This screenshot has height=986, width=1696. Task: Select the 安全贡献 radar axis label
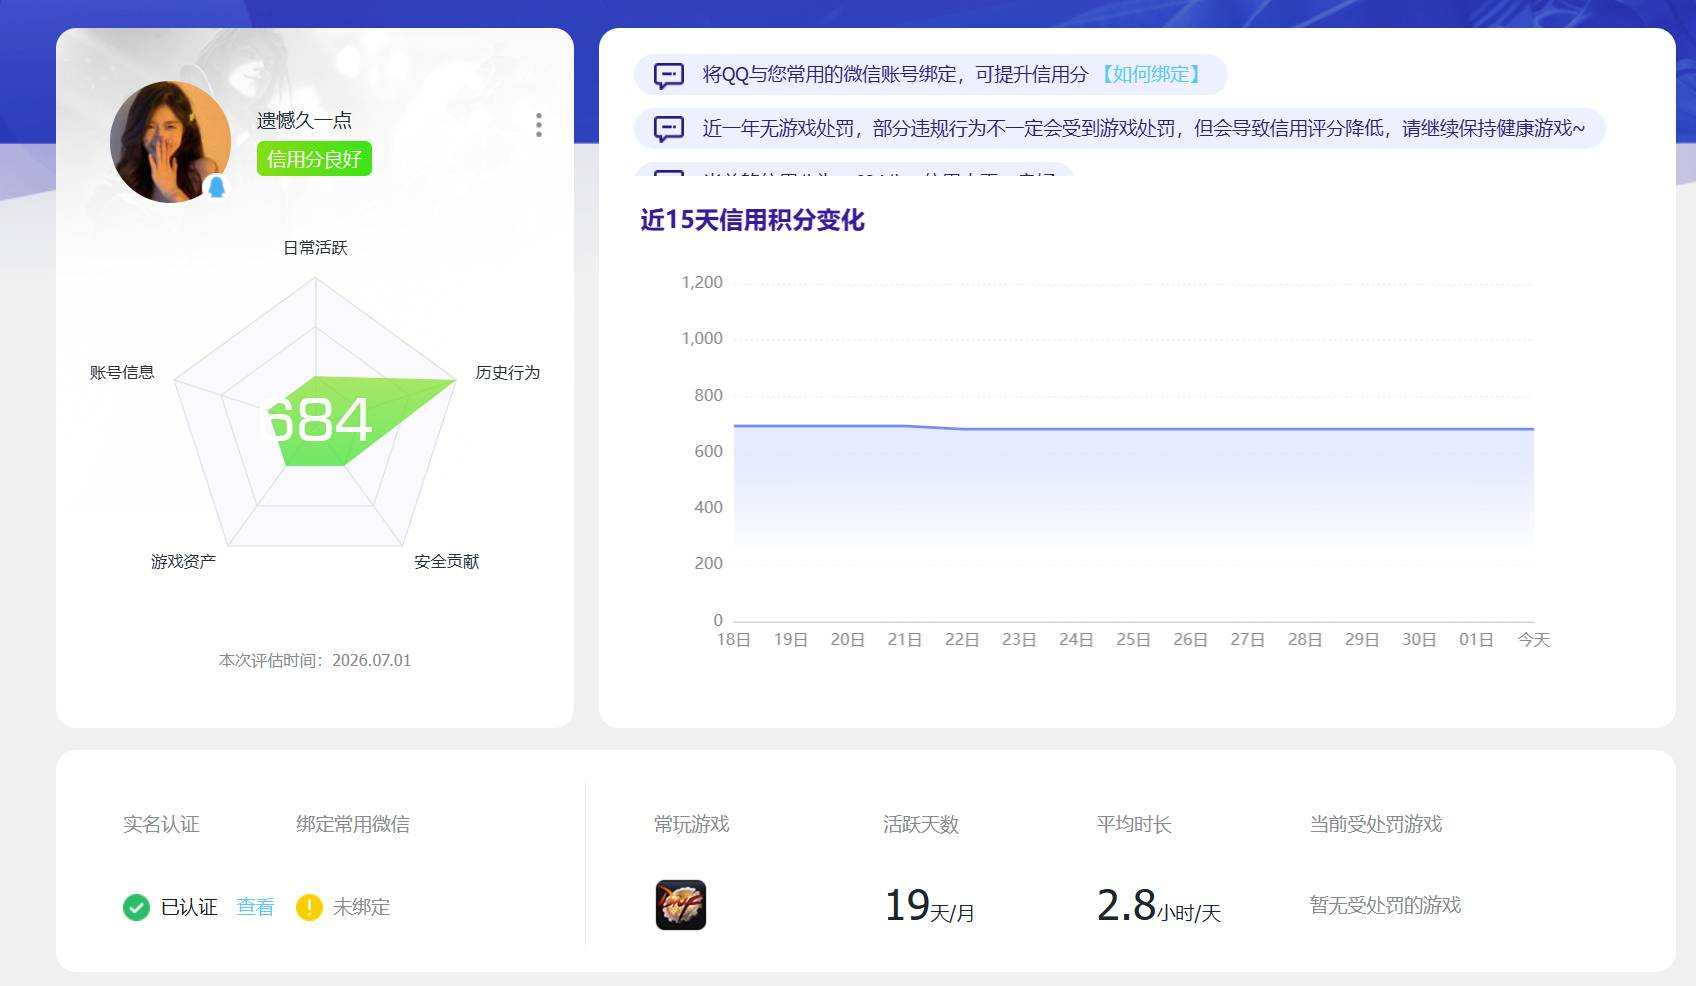(446, 562)
